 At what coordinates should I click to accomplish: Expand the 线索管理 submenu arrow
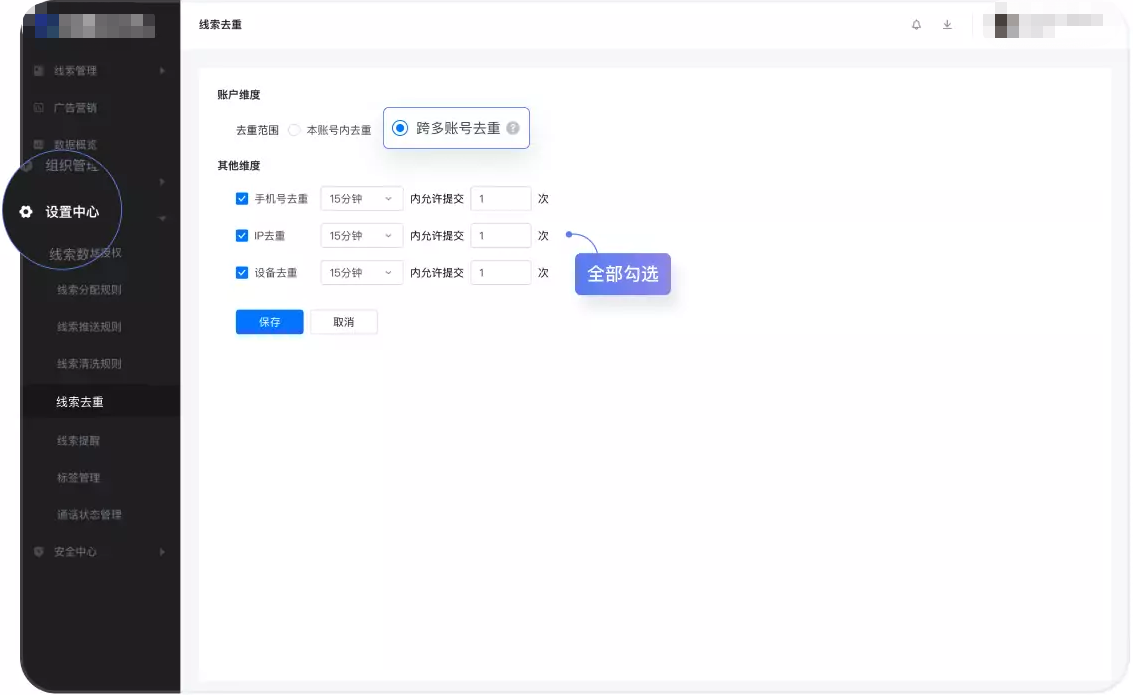(162, 71)
